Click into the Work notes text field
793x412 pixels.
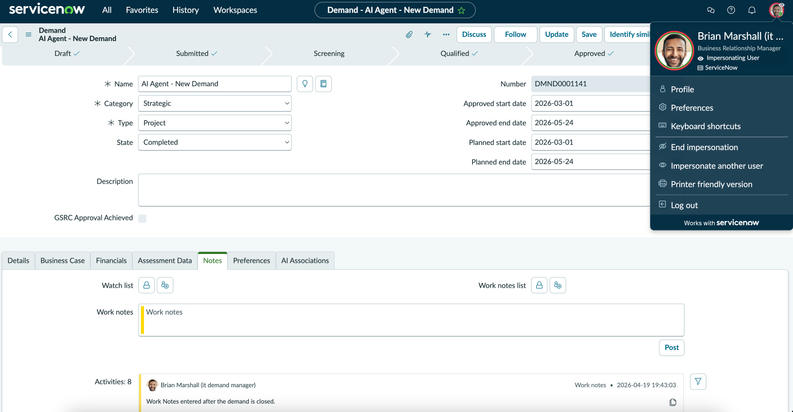point(414,320)
